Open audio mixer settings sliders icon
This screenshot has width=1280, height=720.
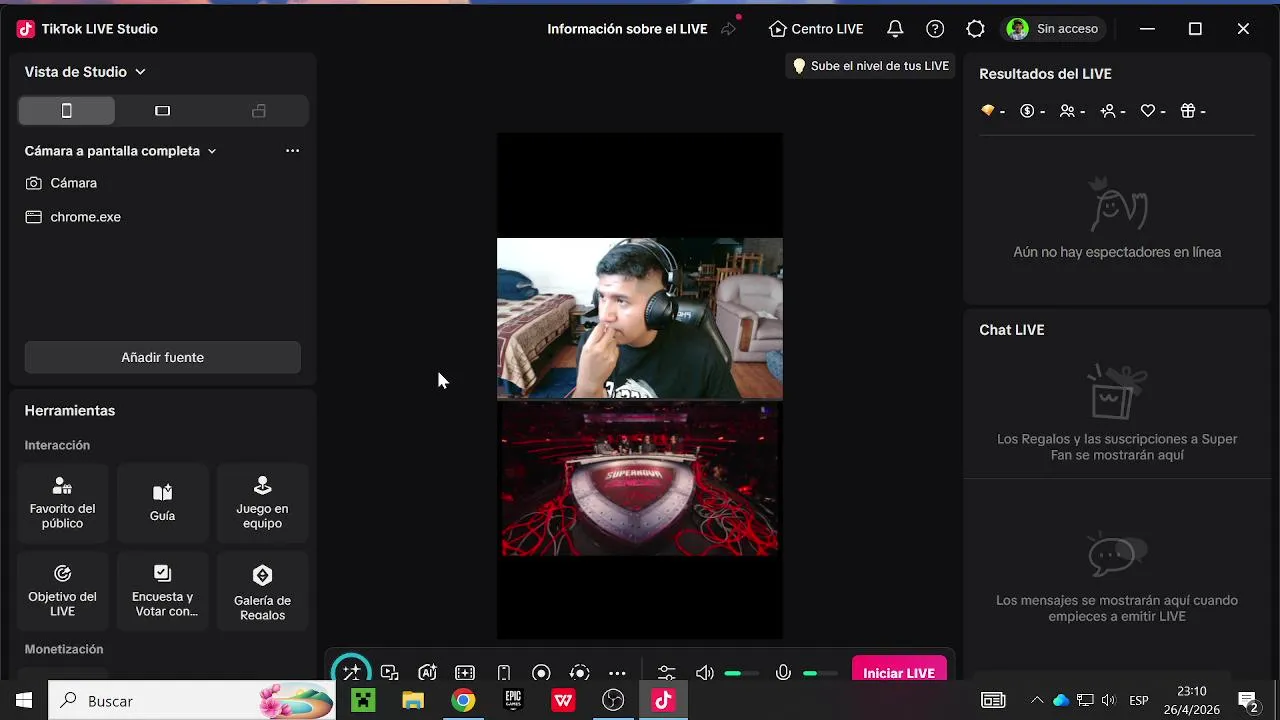(x=667, y=673)
